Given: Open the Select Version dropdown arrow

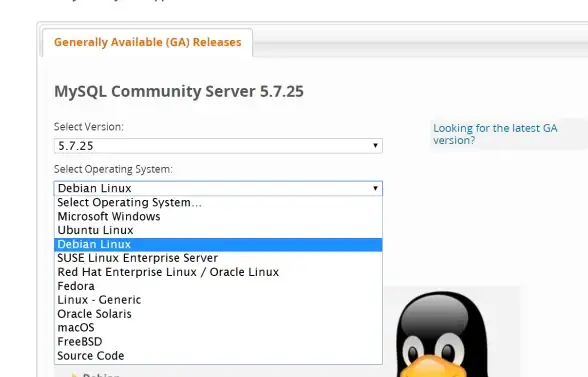Looking at the screenshot, I should [x=375, y=146].
